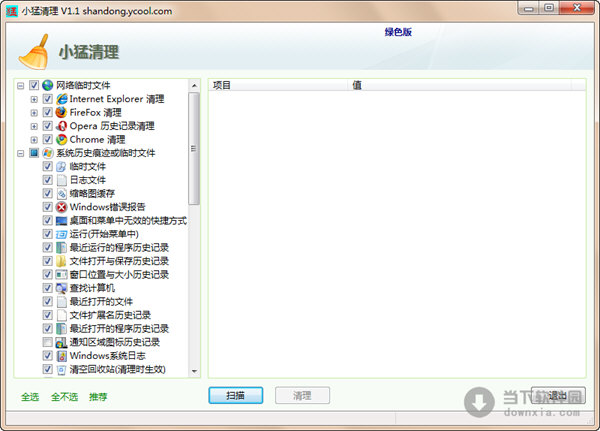Minimize the 小猛清理 window
This screenshot has width=600, height=431.
click(x=529, y=8)
